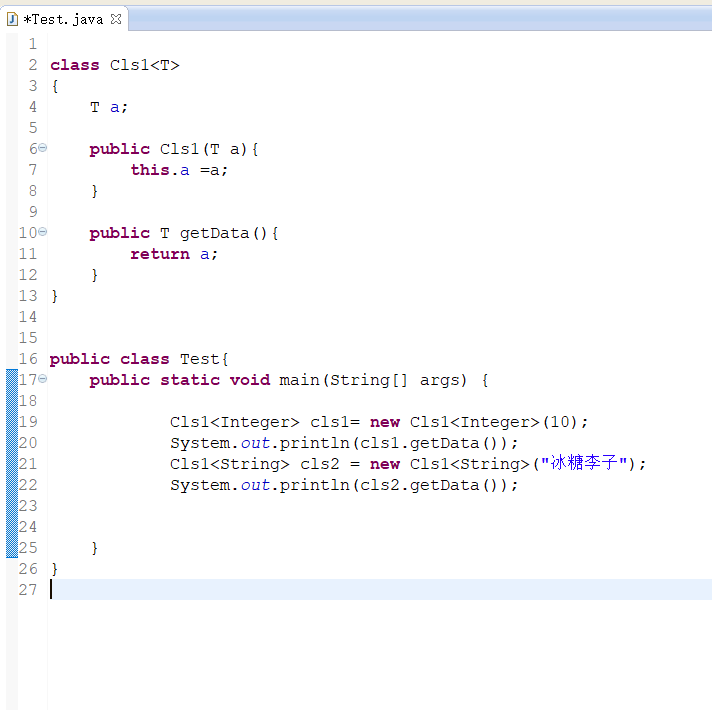Click 'this' keyword on line 7
The image size is (712, 710).
150,170
